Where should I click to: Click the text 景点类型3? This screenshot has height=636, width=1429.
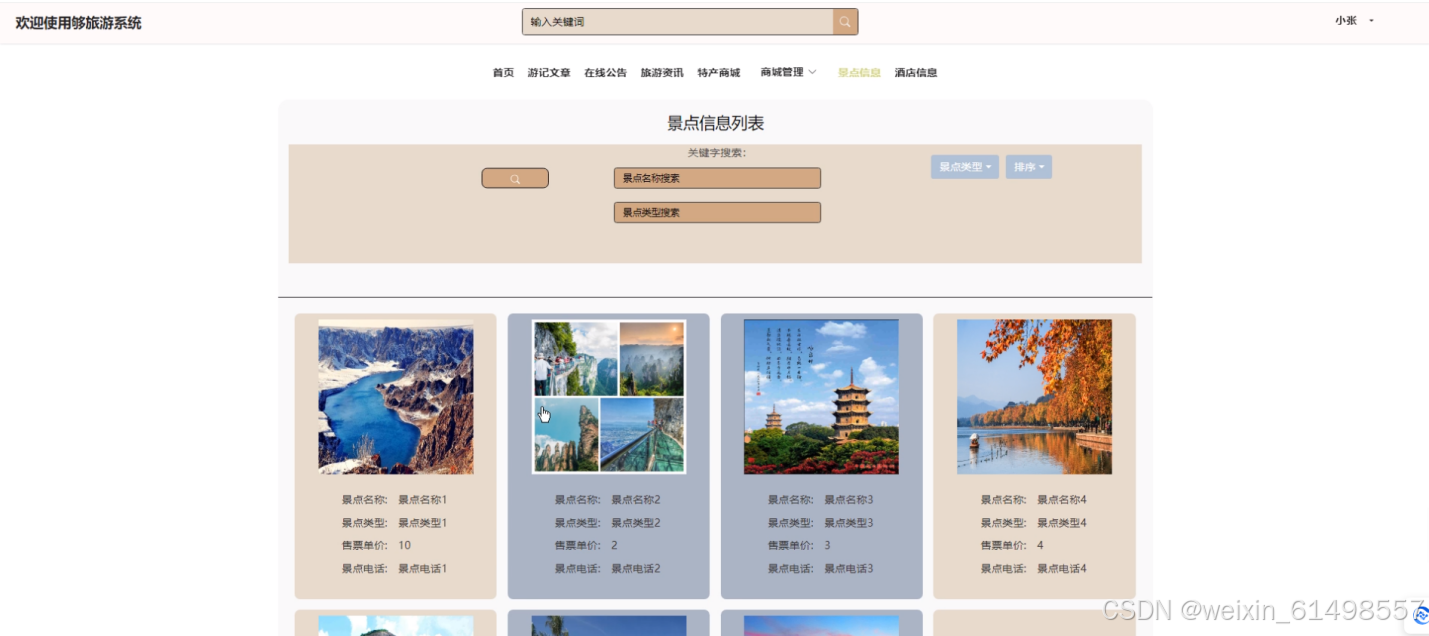[x=849, y=523]
